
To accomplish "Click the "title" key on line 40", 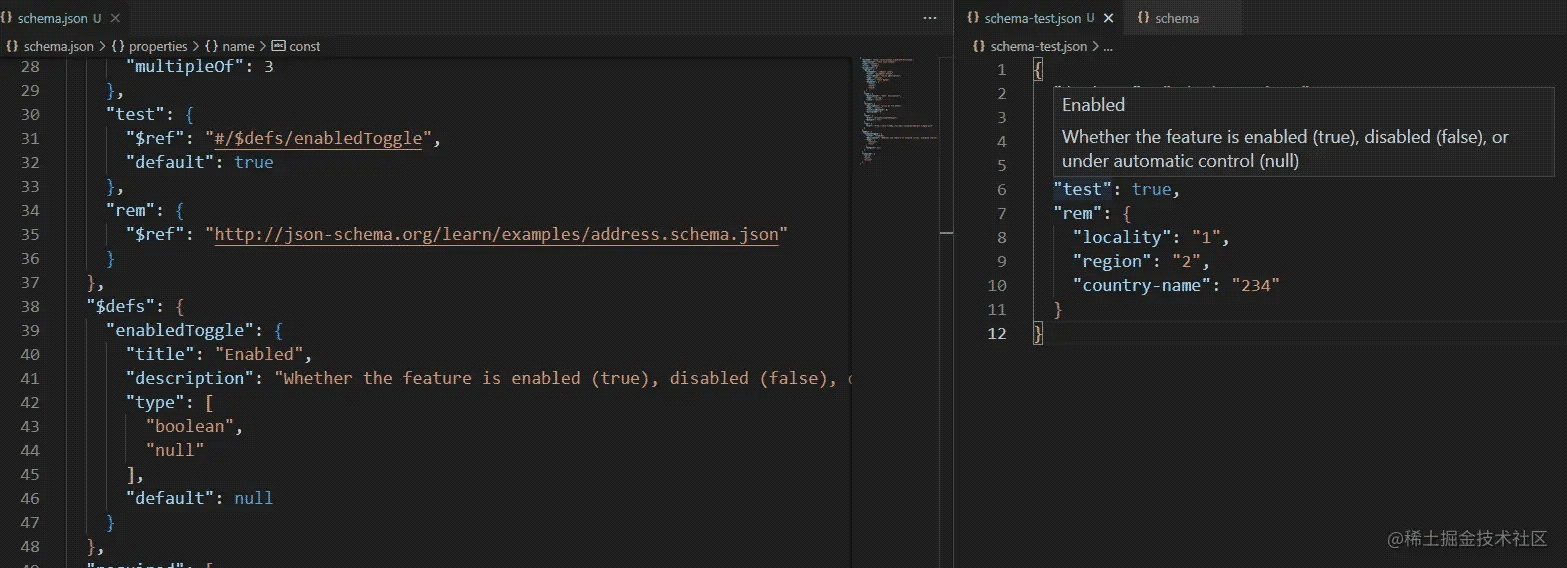I will click(160, 355).
